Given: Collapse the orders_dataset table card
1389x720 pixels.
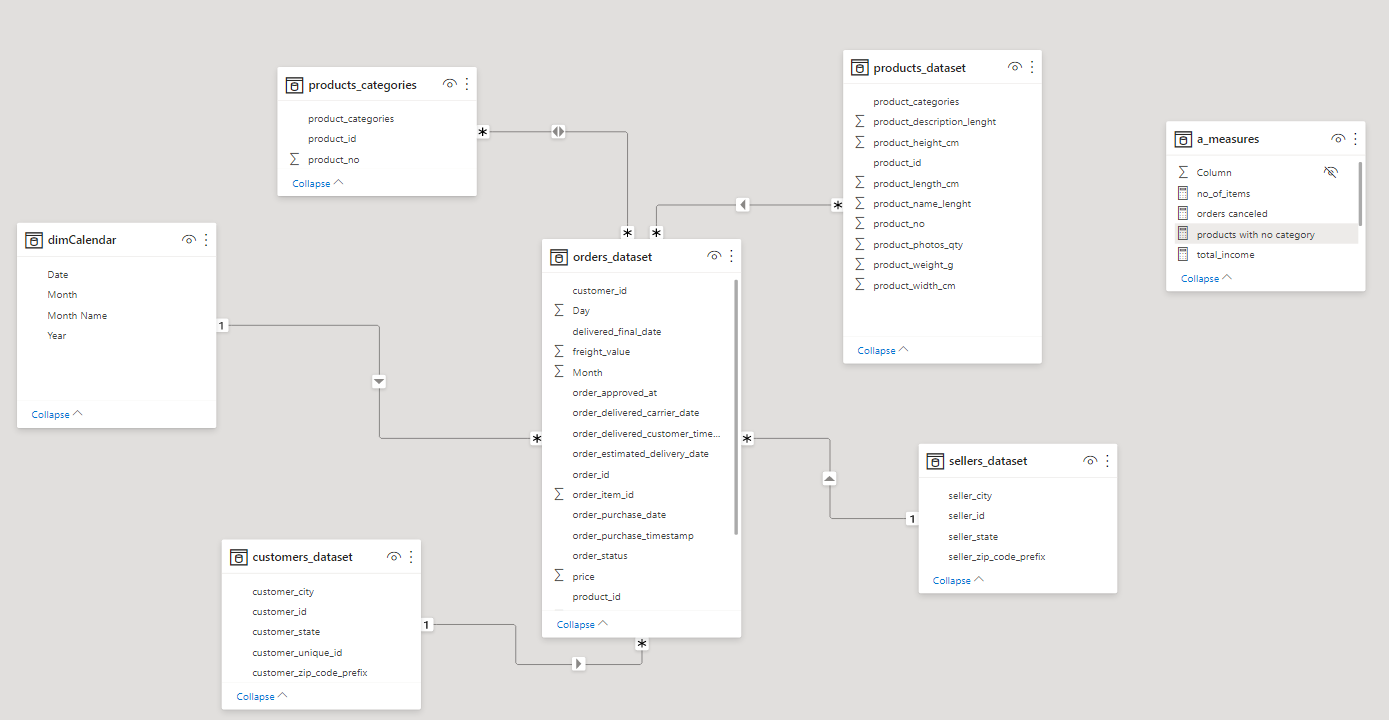Looking at the screenshot, I should click(x=582, y=624).
